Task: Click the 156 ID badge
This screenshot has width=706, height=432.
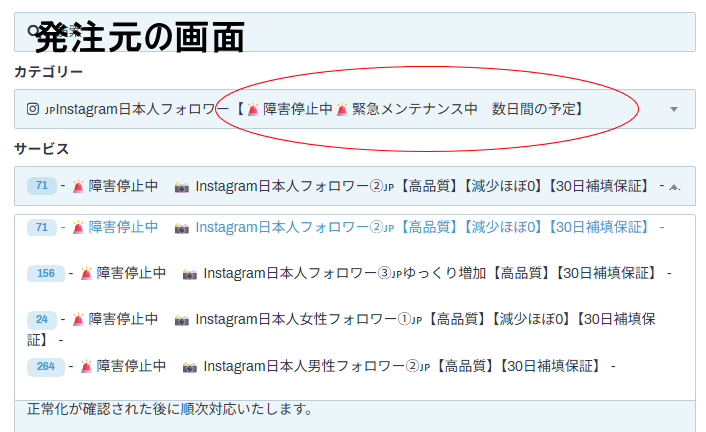Action: pos(45,273)
